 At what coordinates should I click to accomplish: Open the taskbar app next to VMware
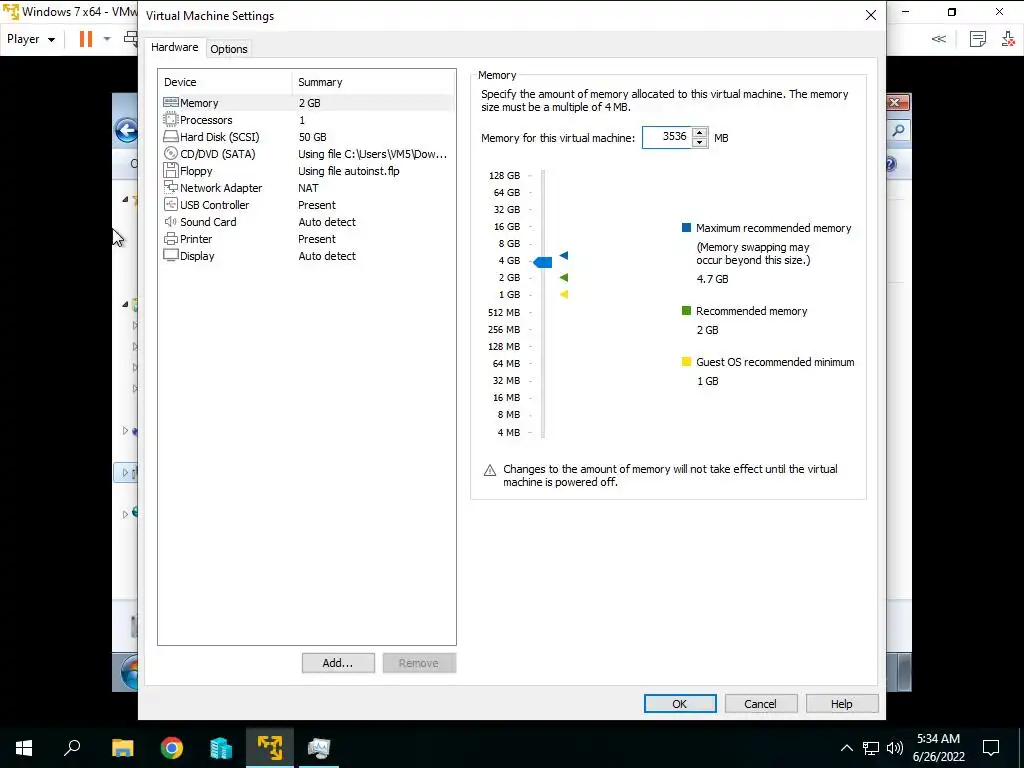tap(319, 748)
